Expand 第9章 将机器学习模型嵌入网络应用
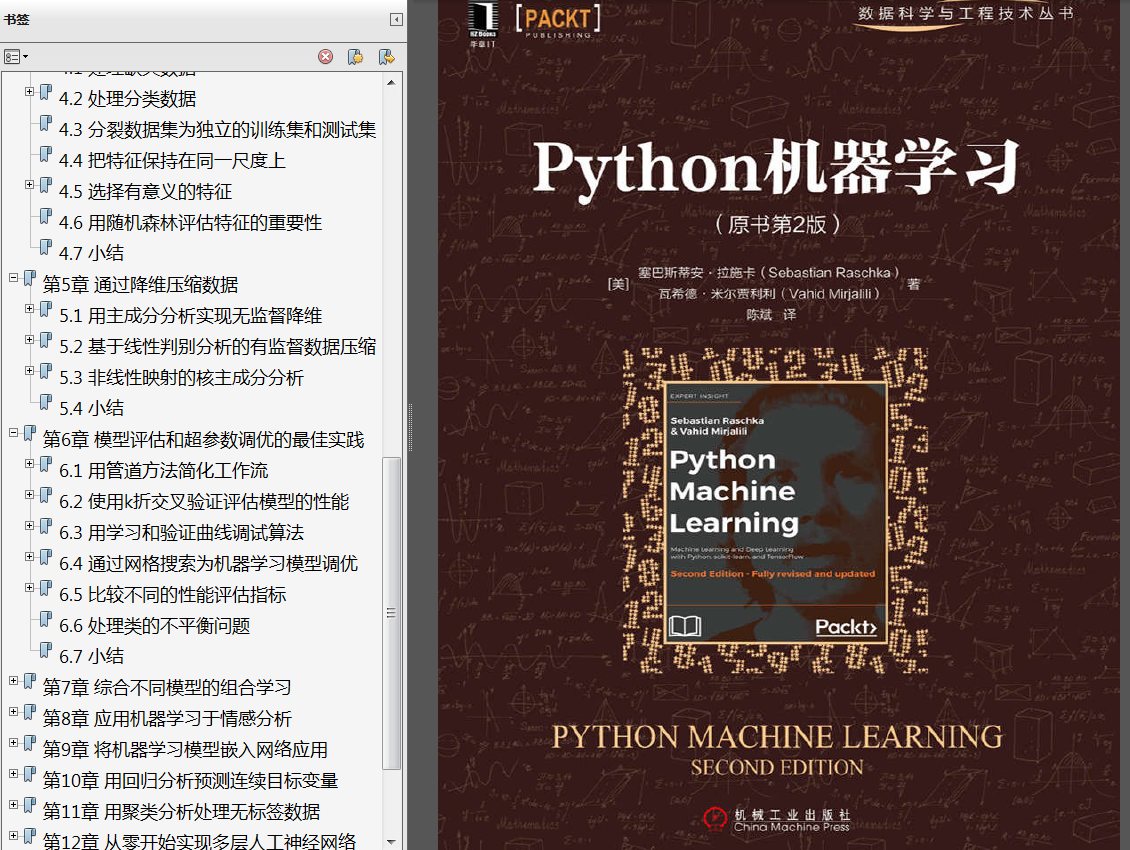The height and width of the screenshot is (850, 1130). point(13,743)
